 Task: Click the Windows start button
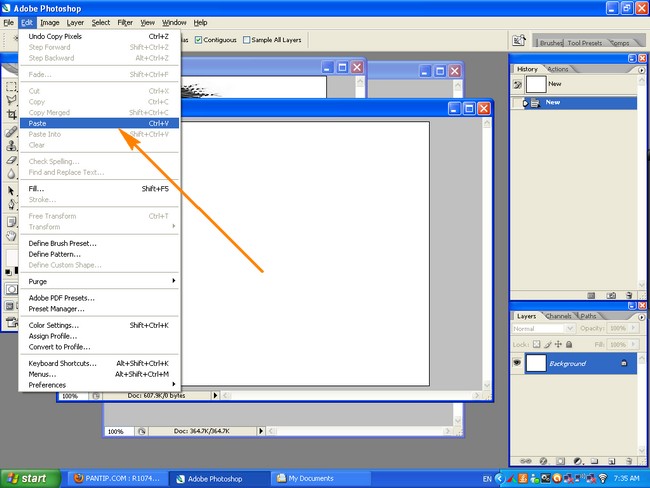point(30,478)
